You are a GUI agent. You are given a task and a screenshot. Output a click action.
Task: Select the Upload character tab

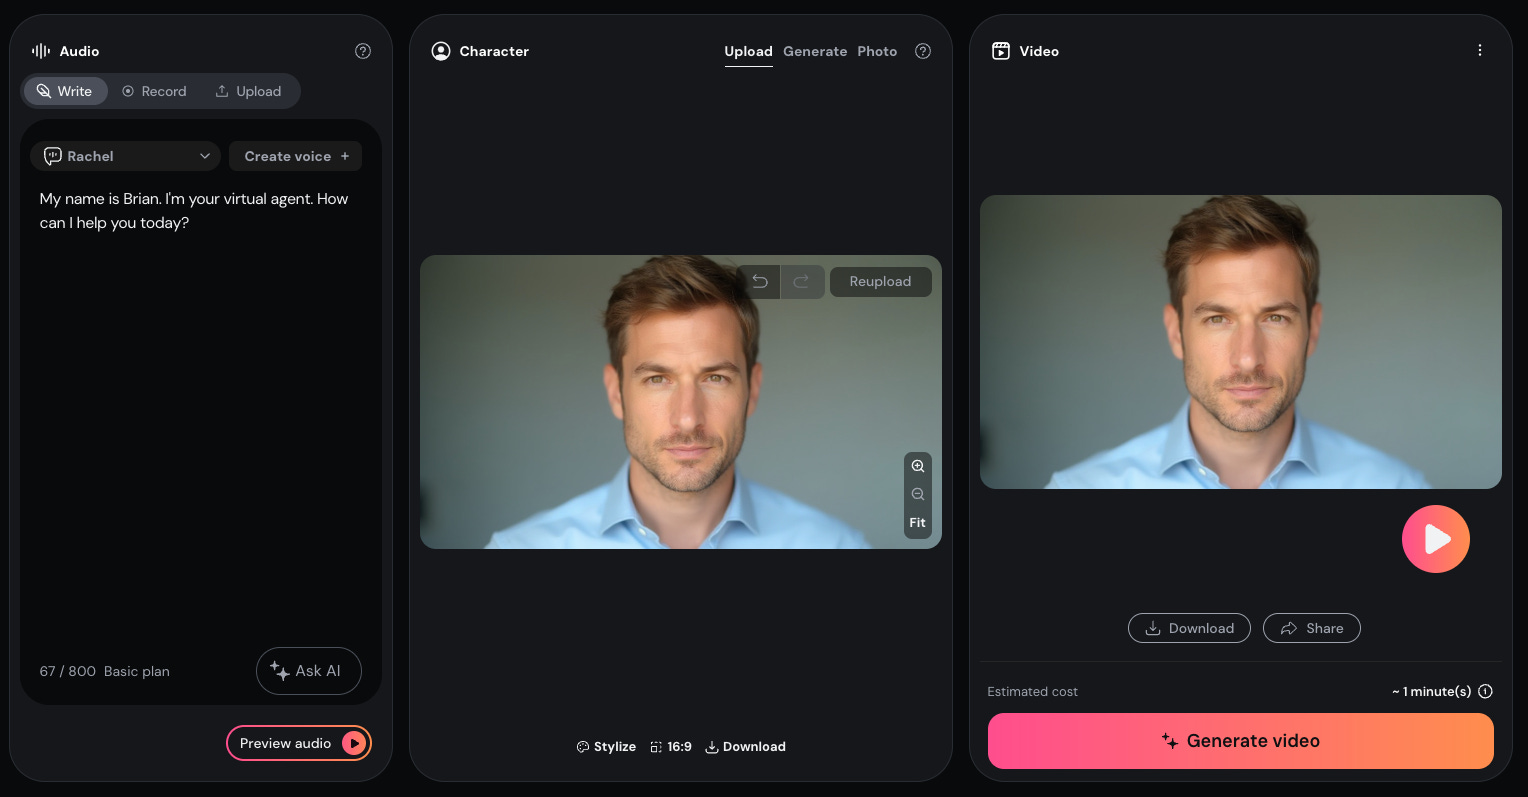click(x=748, y=52)
